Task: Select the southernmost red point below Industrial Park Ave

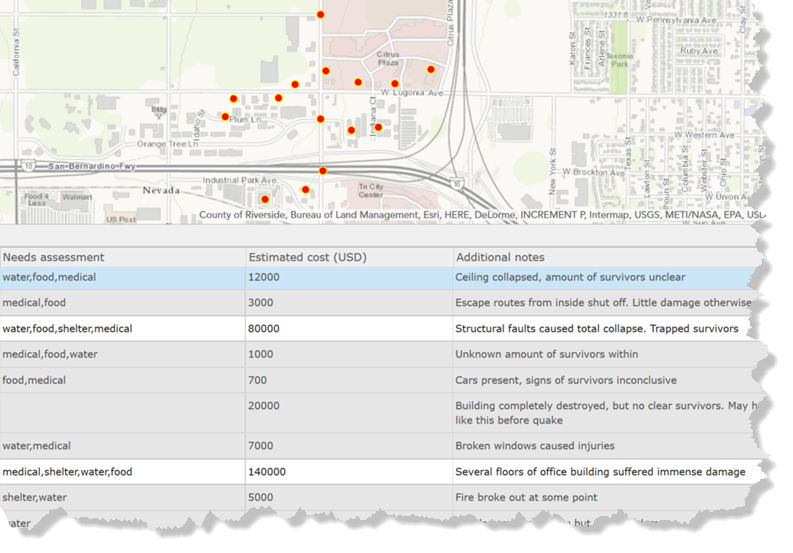Action: click(x=264, y=199)
